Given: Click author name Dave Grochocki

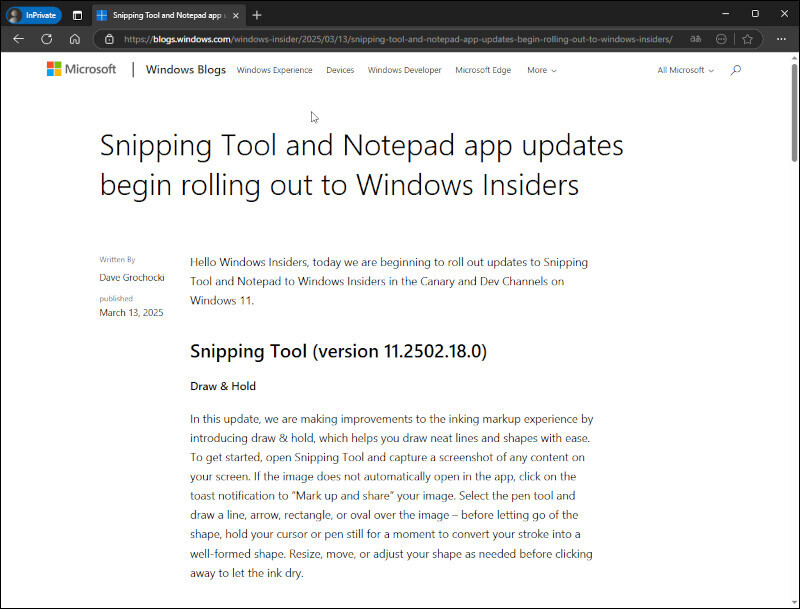Looking at the screenshot, I should (132, 277).
